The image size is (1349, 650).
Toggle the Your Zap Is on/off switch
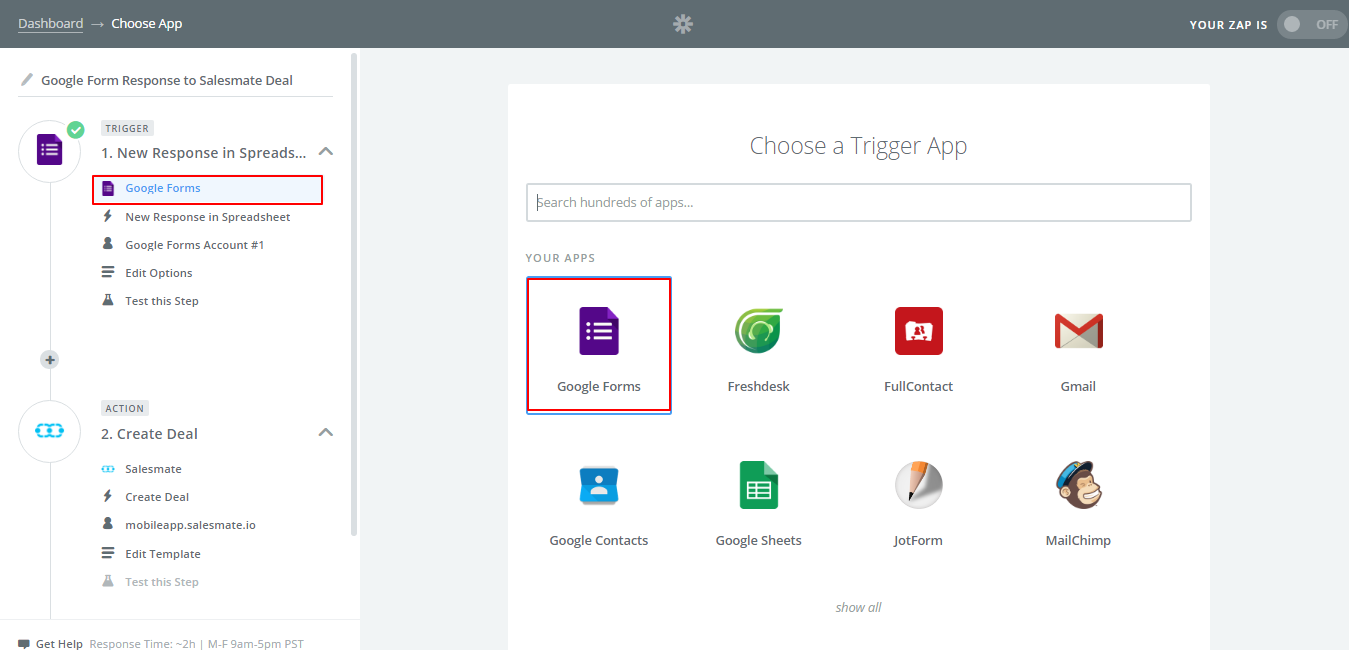(1312, 24)
